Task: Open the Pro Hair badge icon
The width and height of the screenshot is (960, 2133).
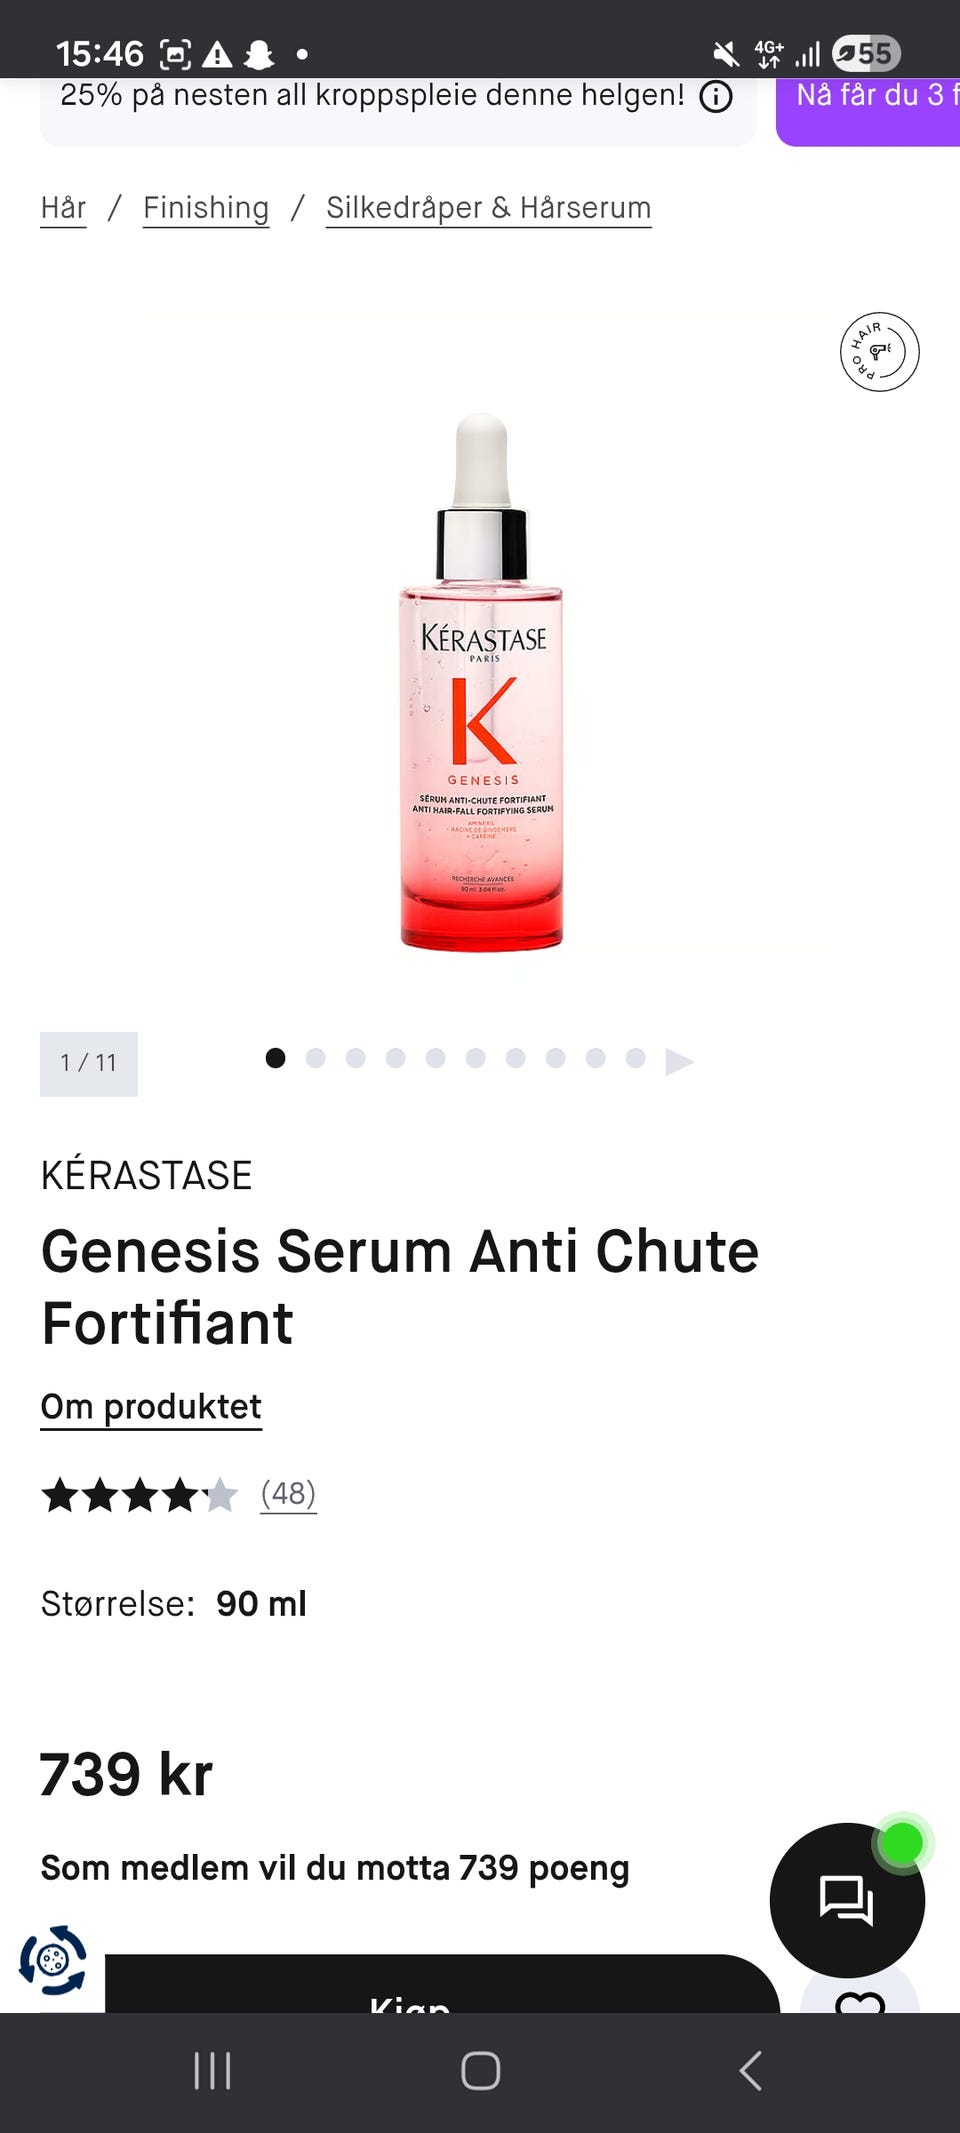Action: [x=879, y=352]
